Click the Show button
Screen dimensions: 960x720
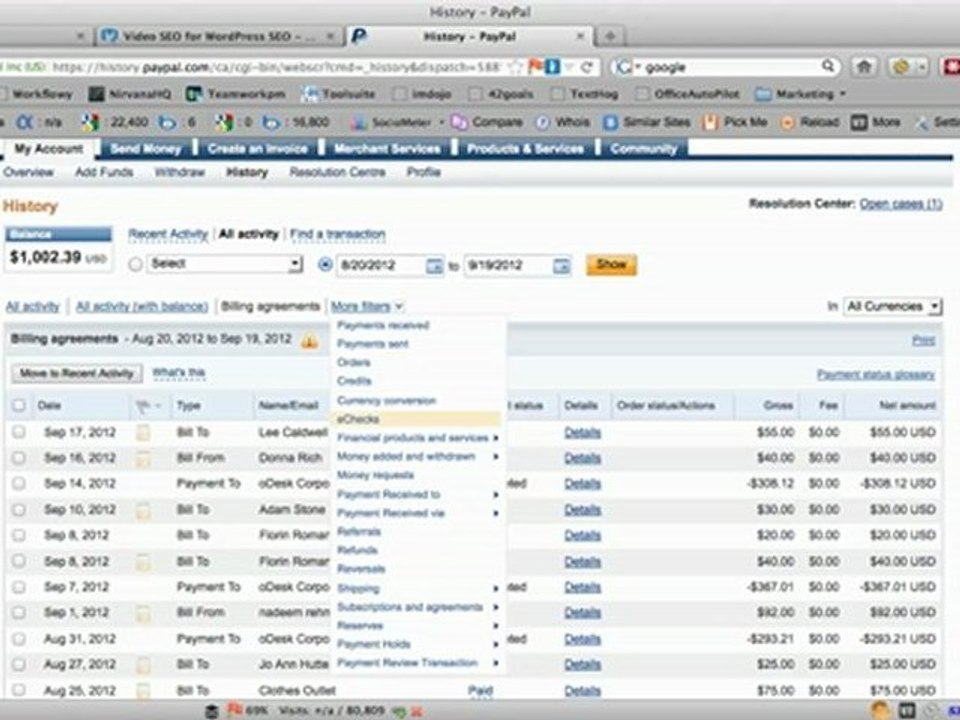[x=611, y=264]
